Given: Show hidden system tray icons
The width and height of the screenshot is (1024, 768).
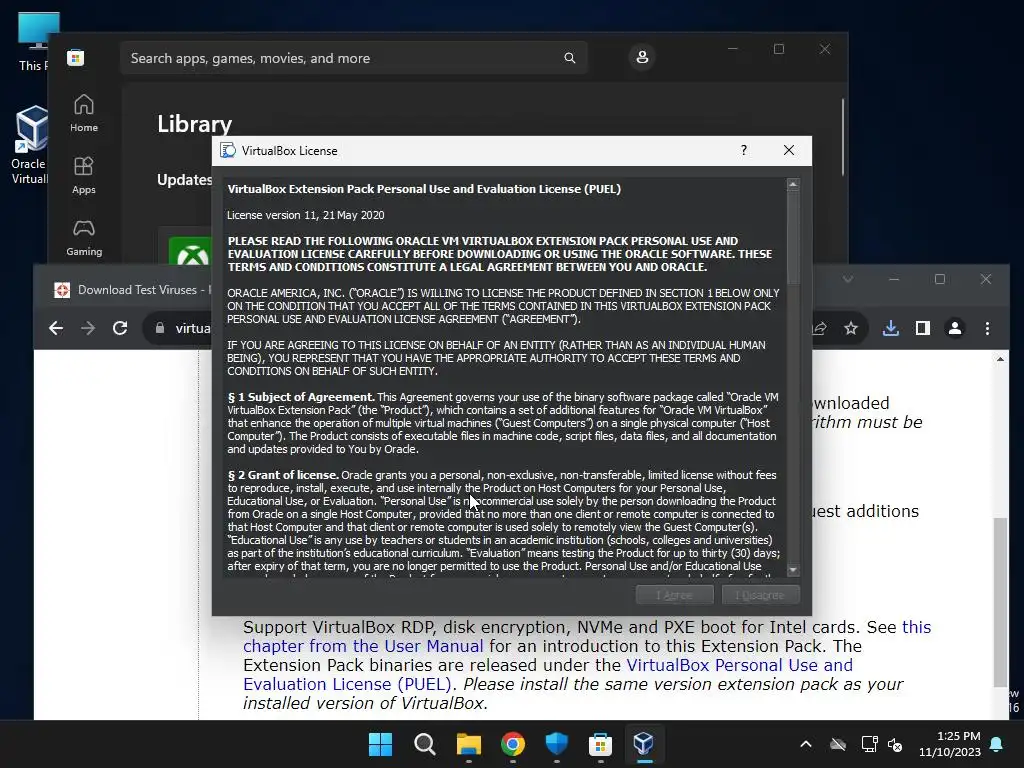Looking at the screenshot, I should coord(806,744).
